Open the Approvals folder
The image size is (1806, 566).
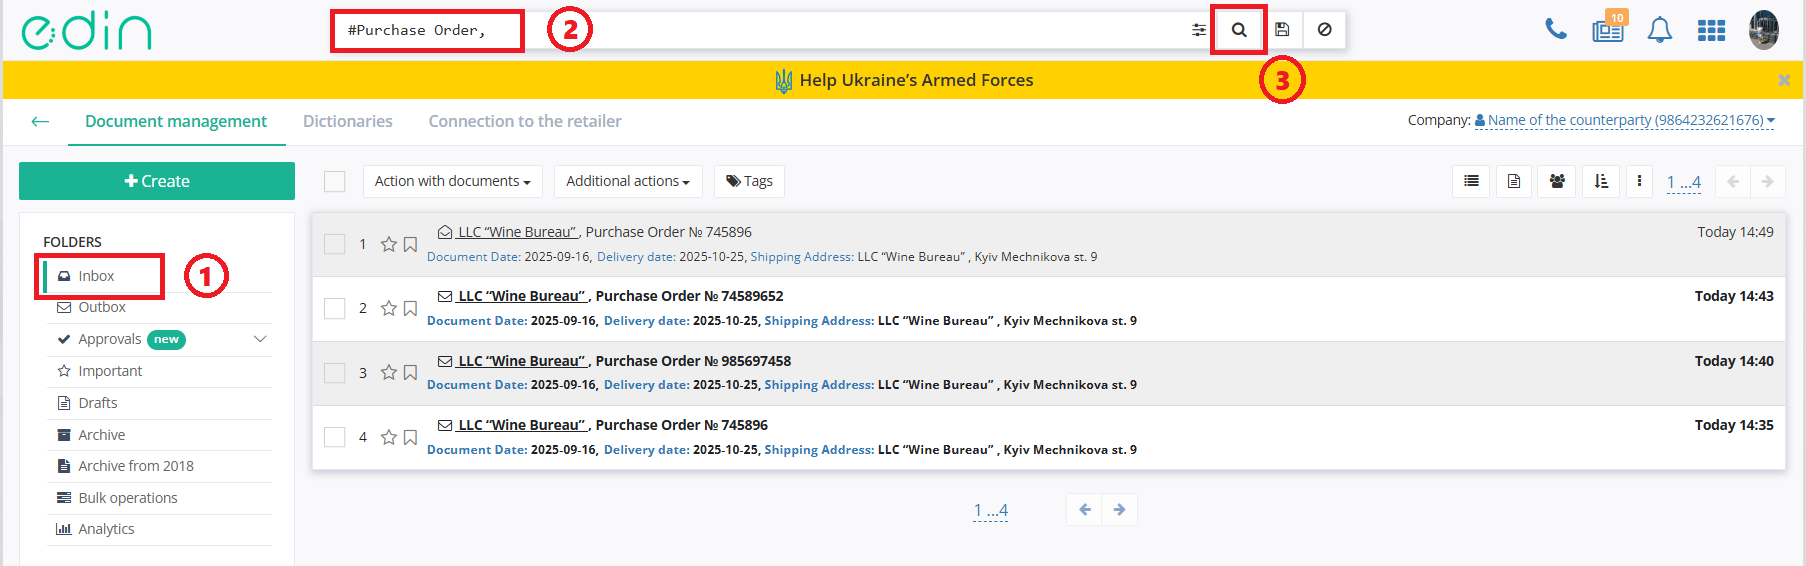(110, 339)
